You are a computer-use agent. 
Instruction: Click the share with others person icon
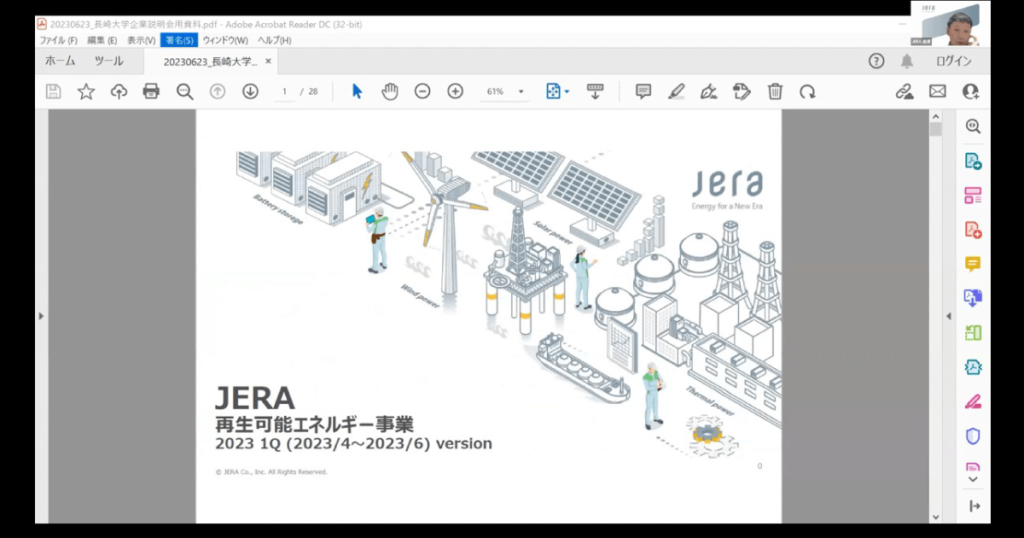[970, 91]
